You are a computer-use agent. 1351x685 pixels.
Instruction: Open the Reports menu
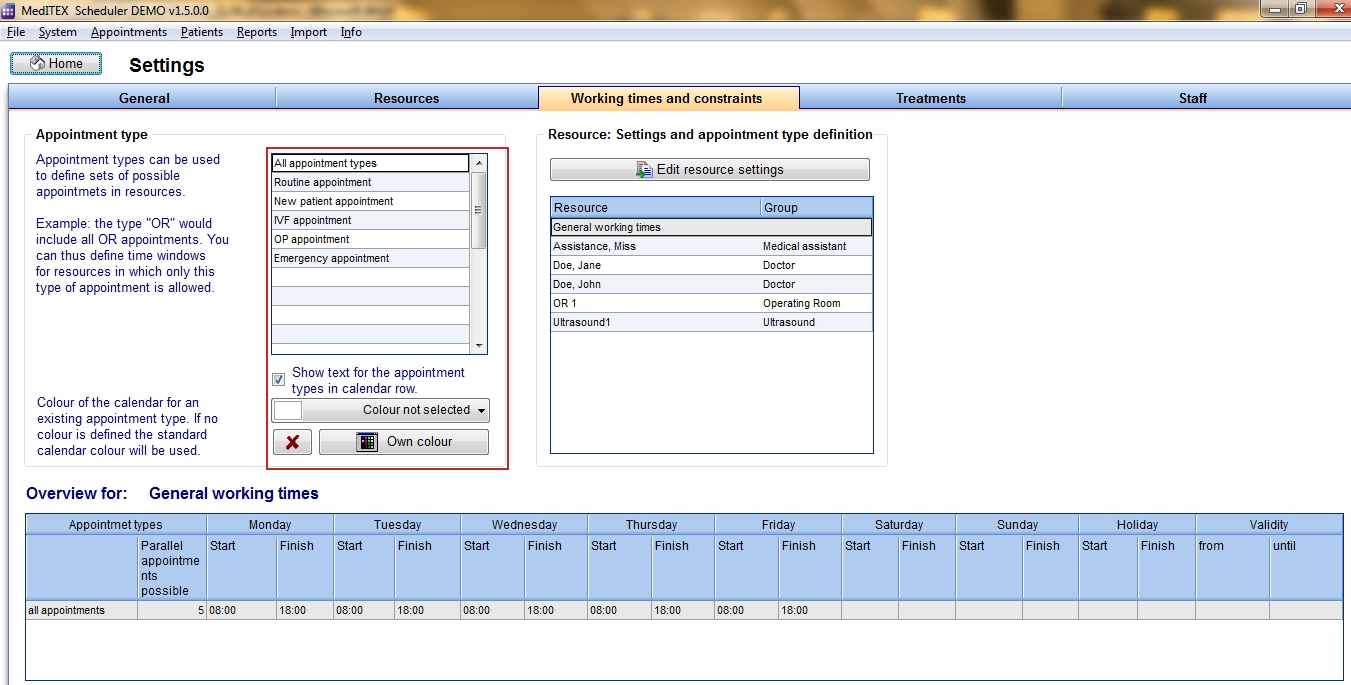coord(257,32)
